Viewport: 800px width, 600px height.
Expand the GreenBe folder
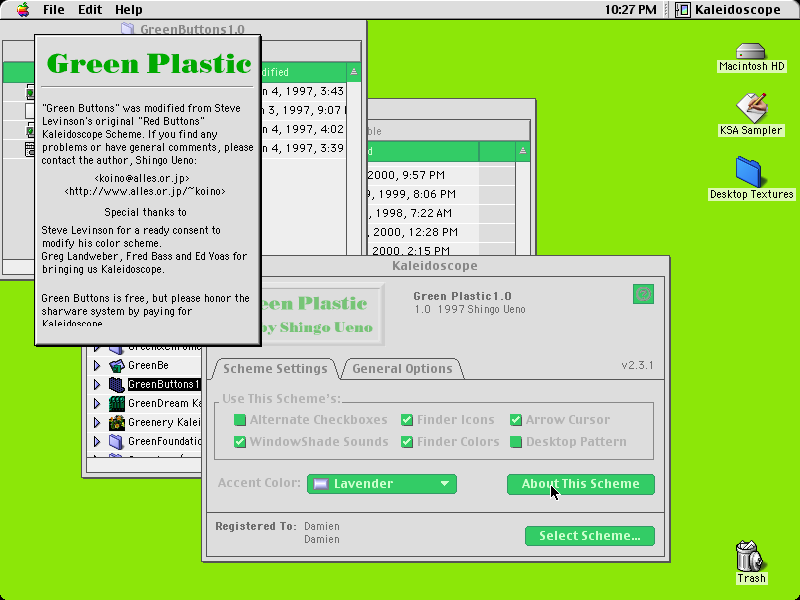tap(96, 365)
